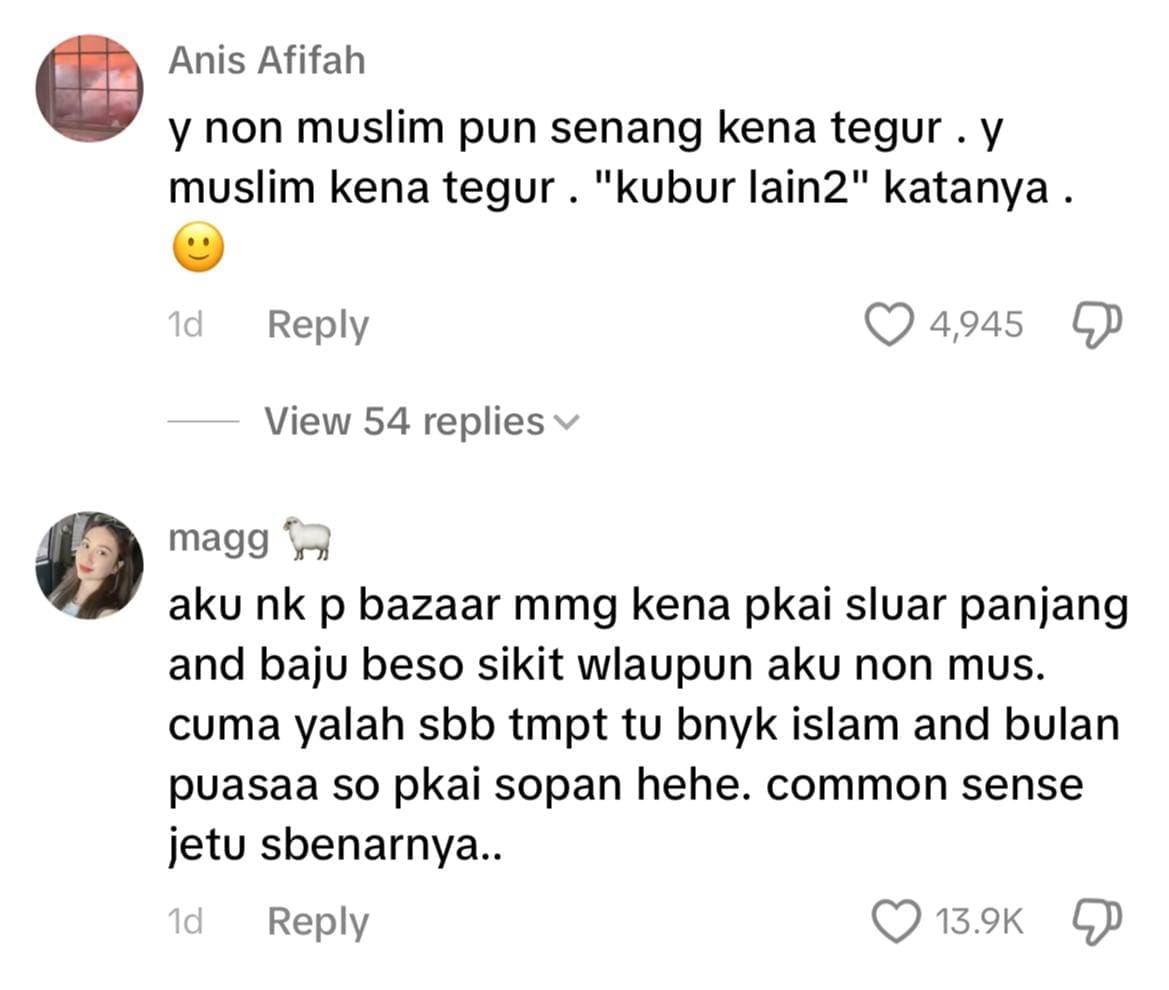Reply to magg's comment
1169x990 pixels.
(318, 922)
